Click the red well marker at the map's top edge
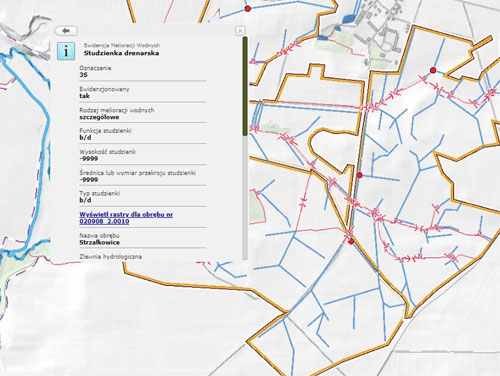The width and height of the screenshot is (500, 376). [247, 9]
